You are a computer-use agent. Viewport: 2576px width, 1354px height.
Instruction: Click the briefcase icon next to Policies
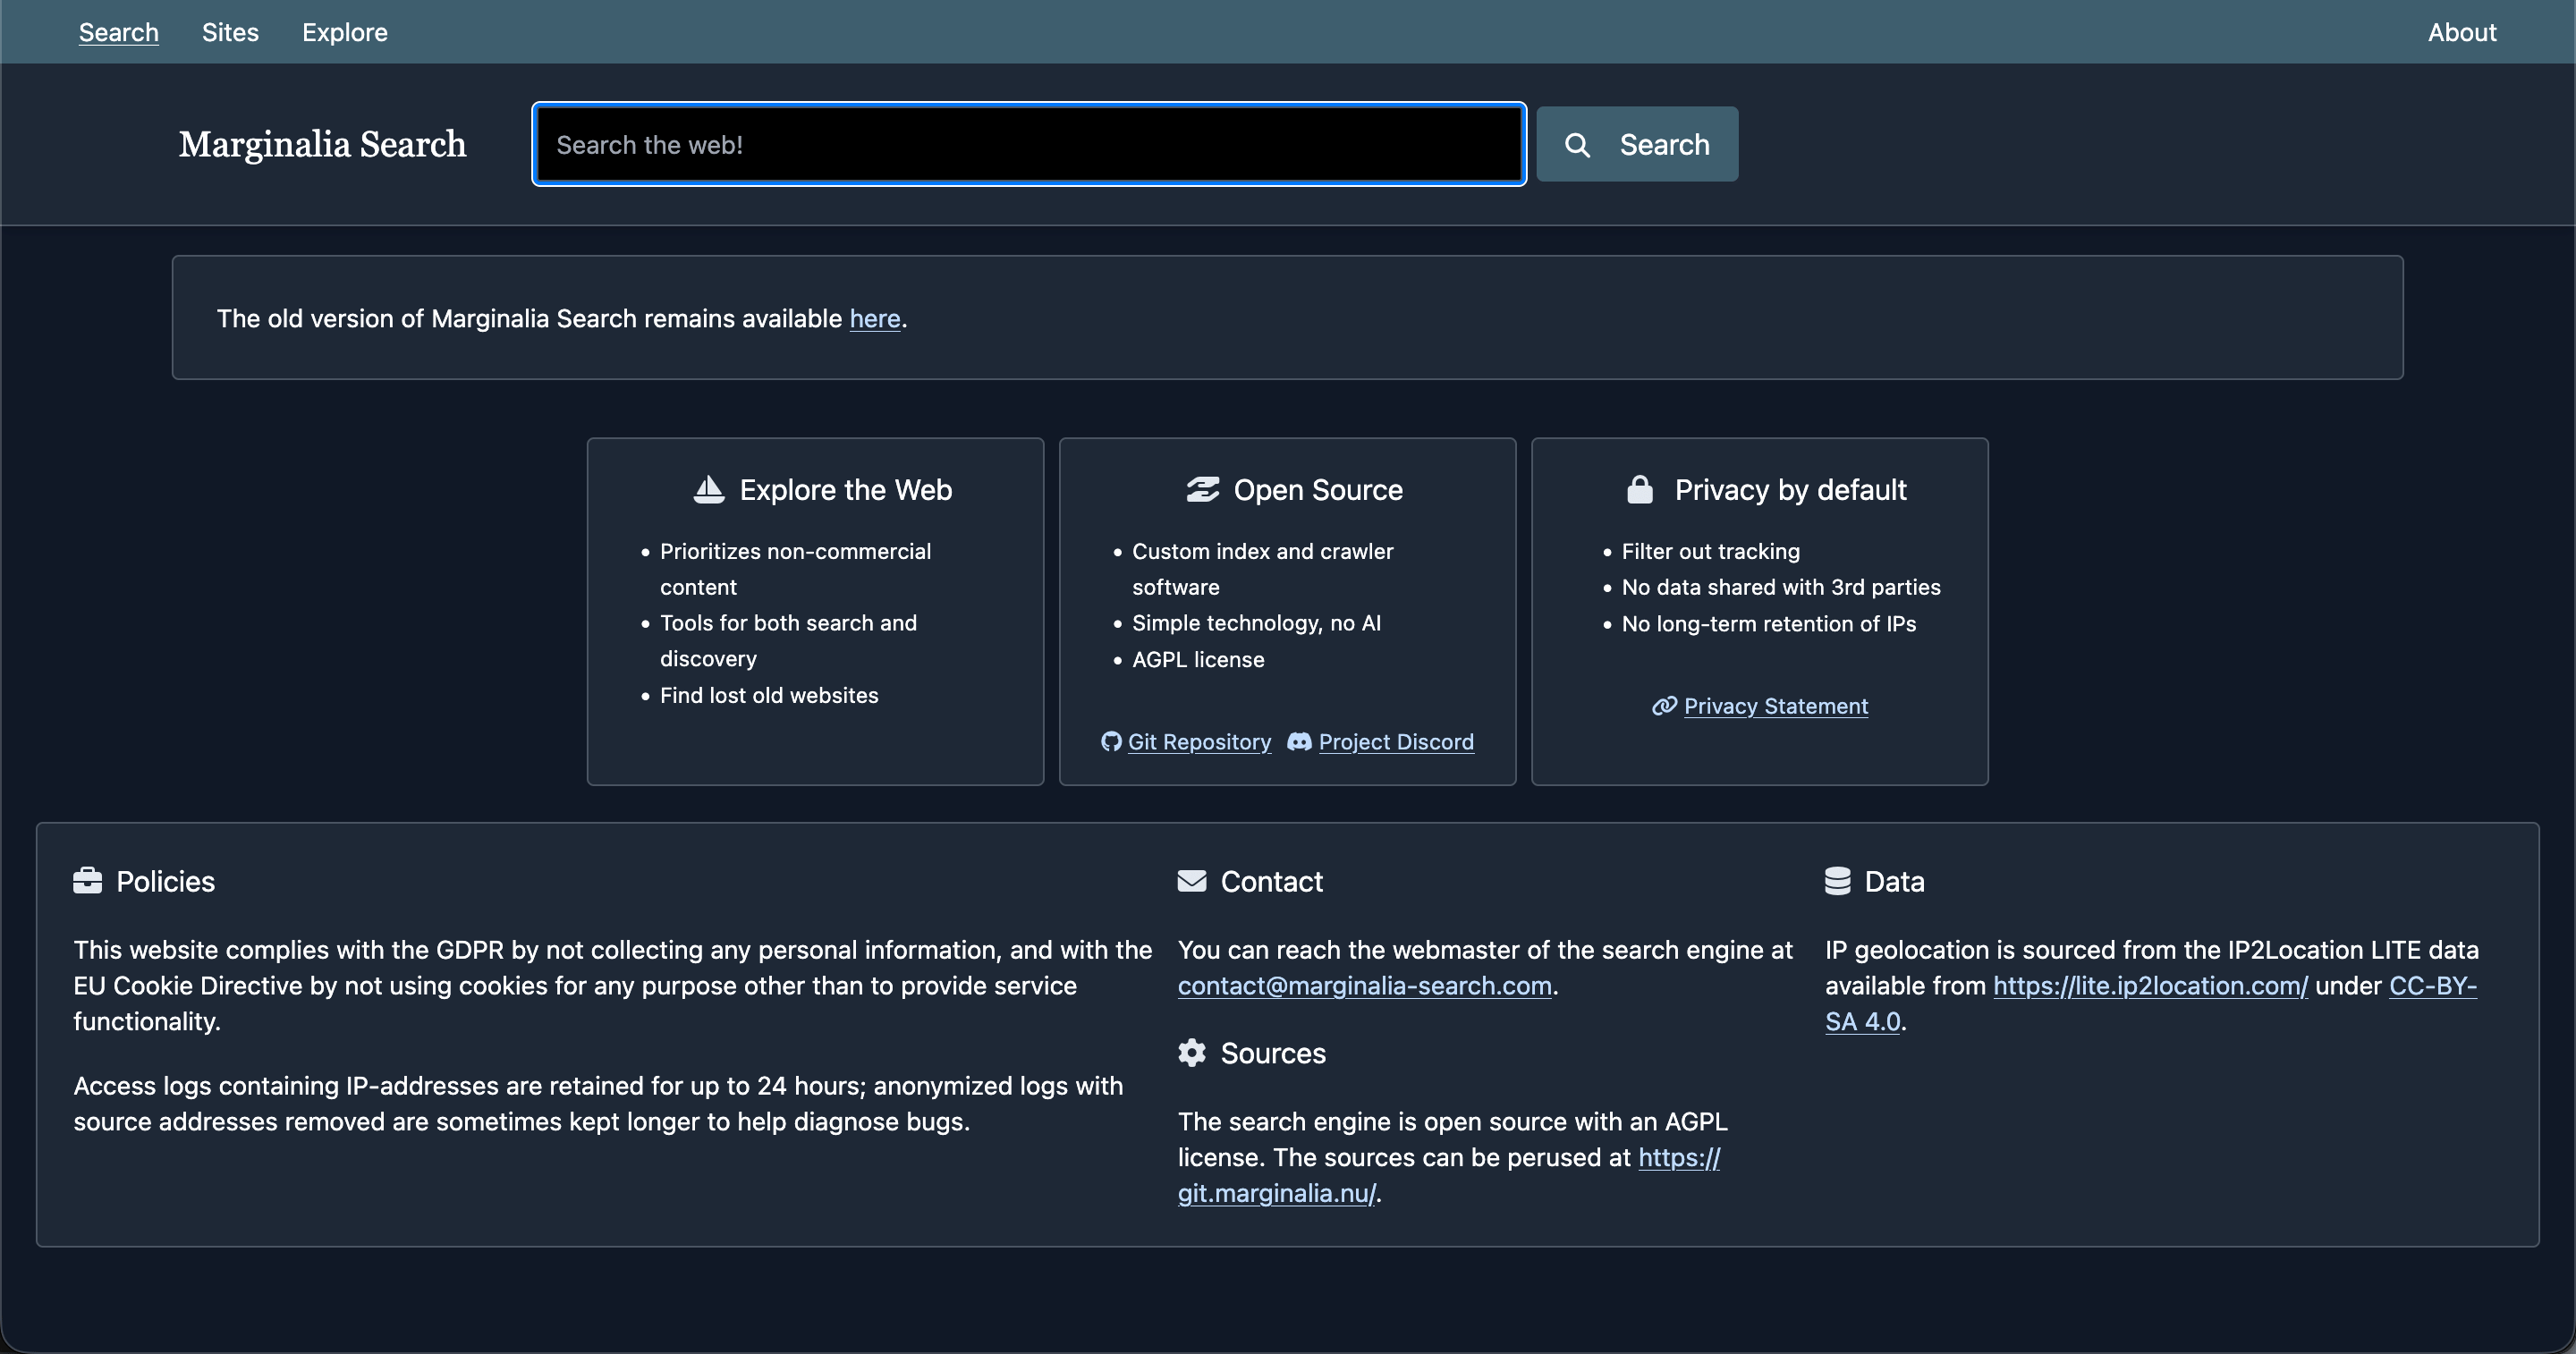88,881
